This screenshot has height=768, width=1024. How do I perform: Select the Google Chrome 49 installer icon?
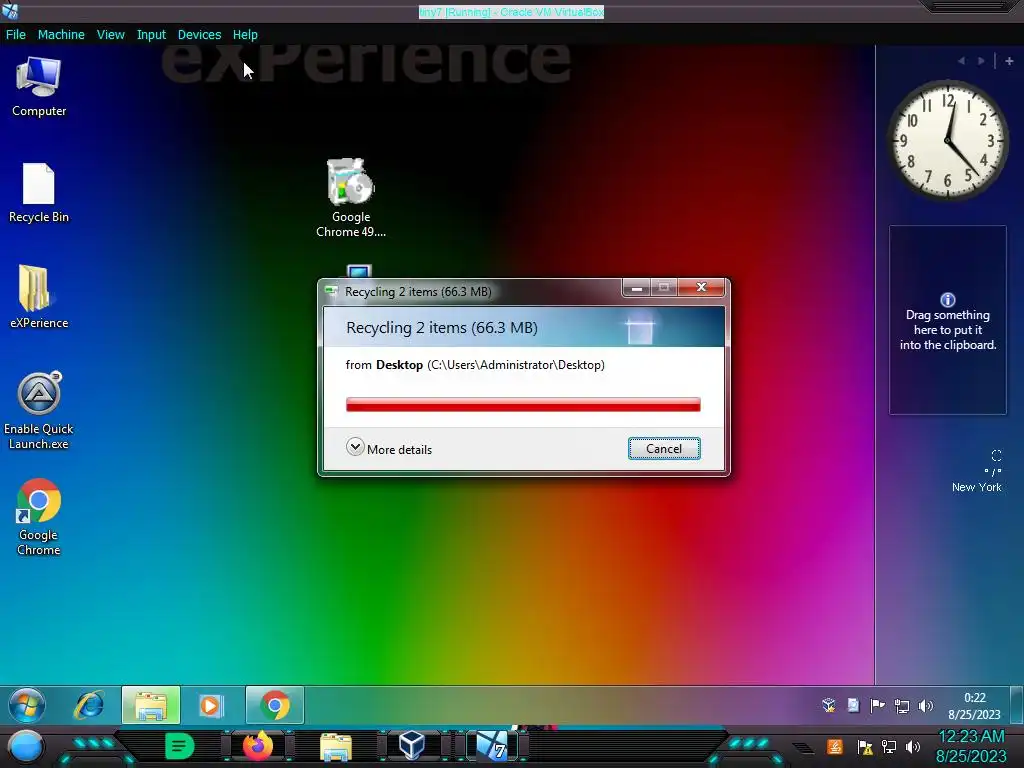click(351, 198)
